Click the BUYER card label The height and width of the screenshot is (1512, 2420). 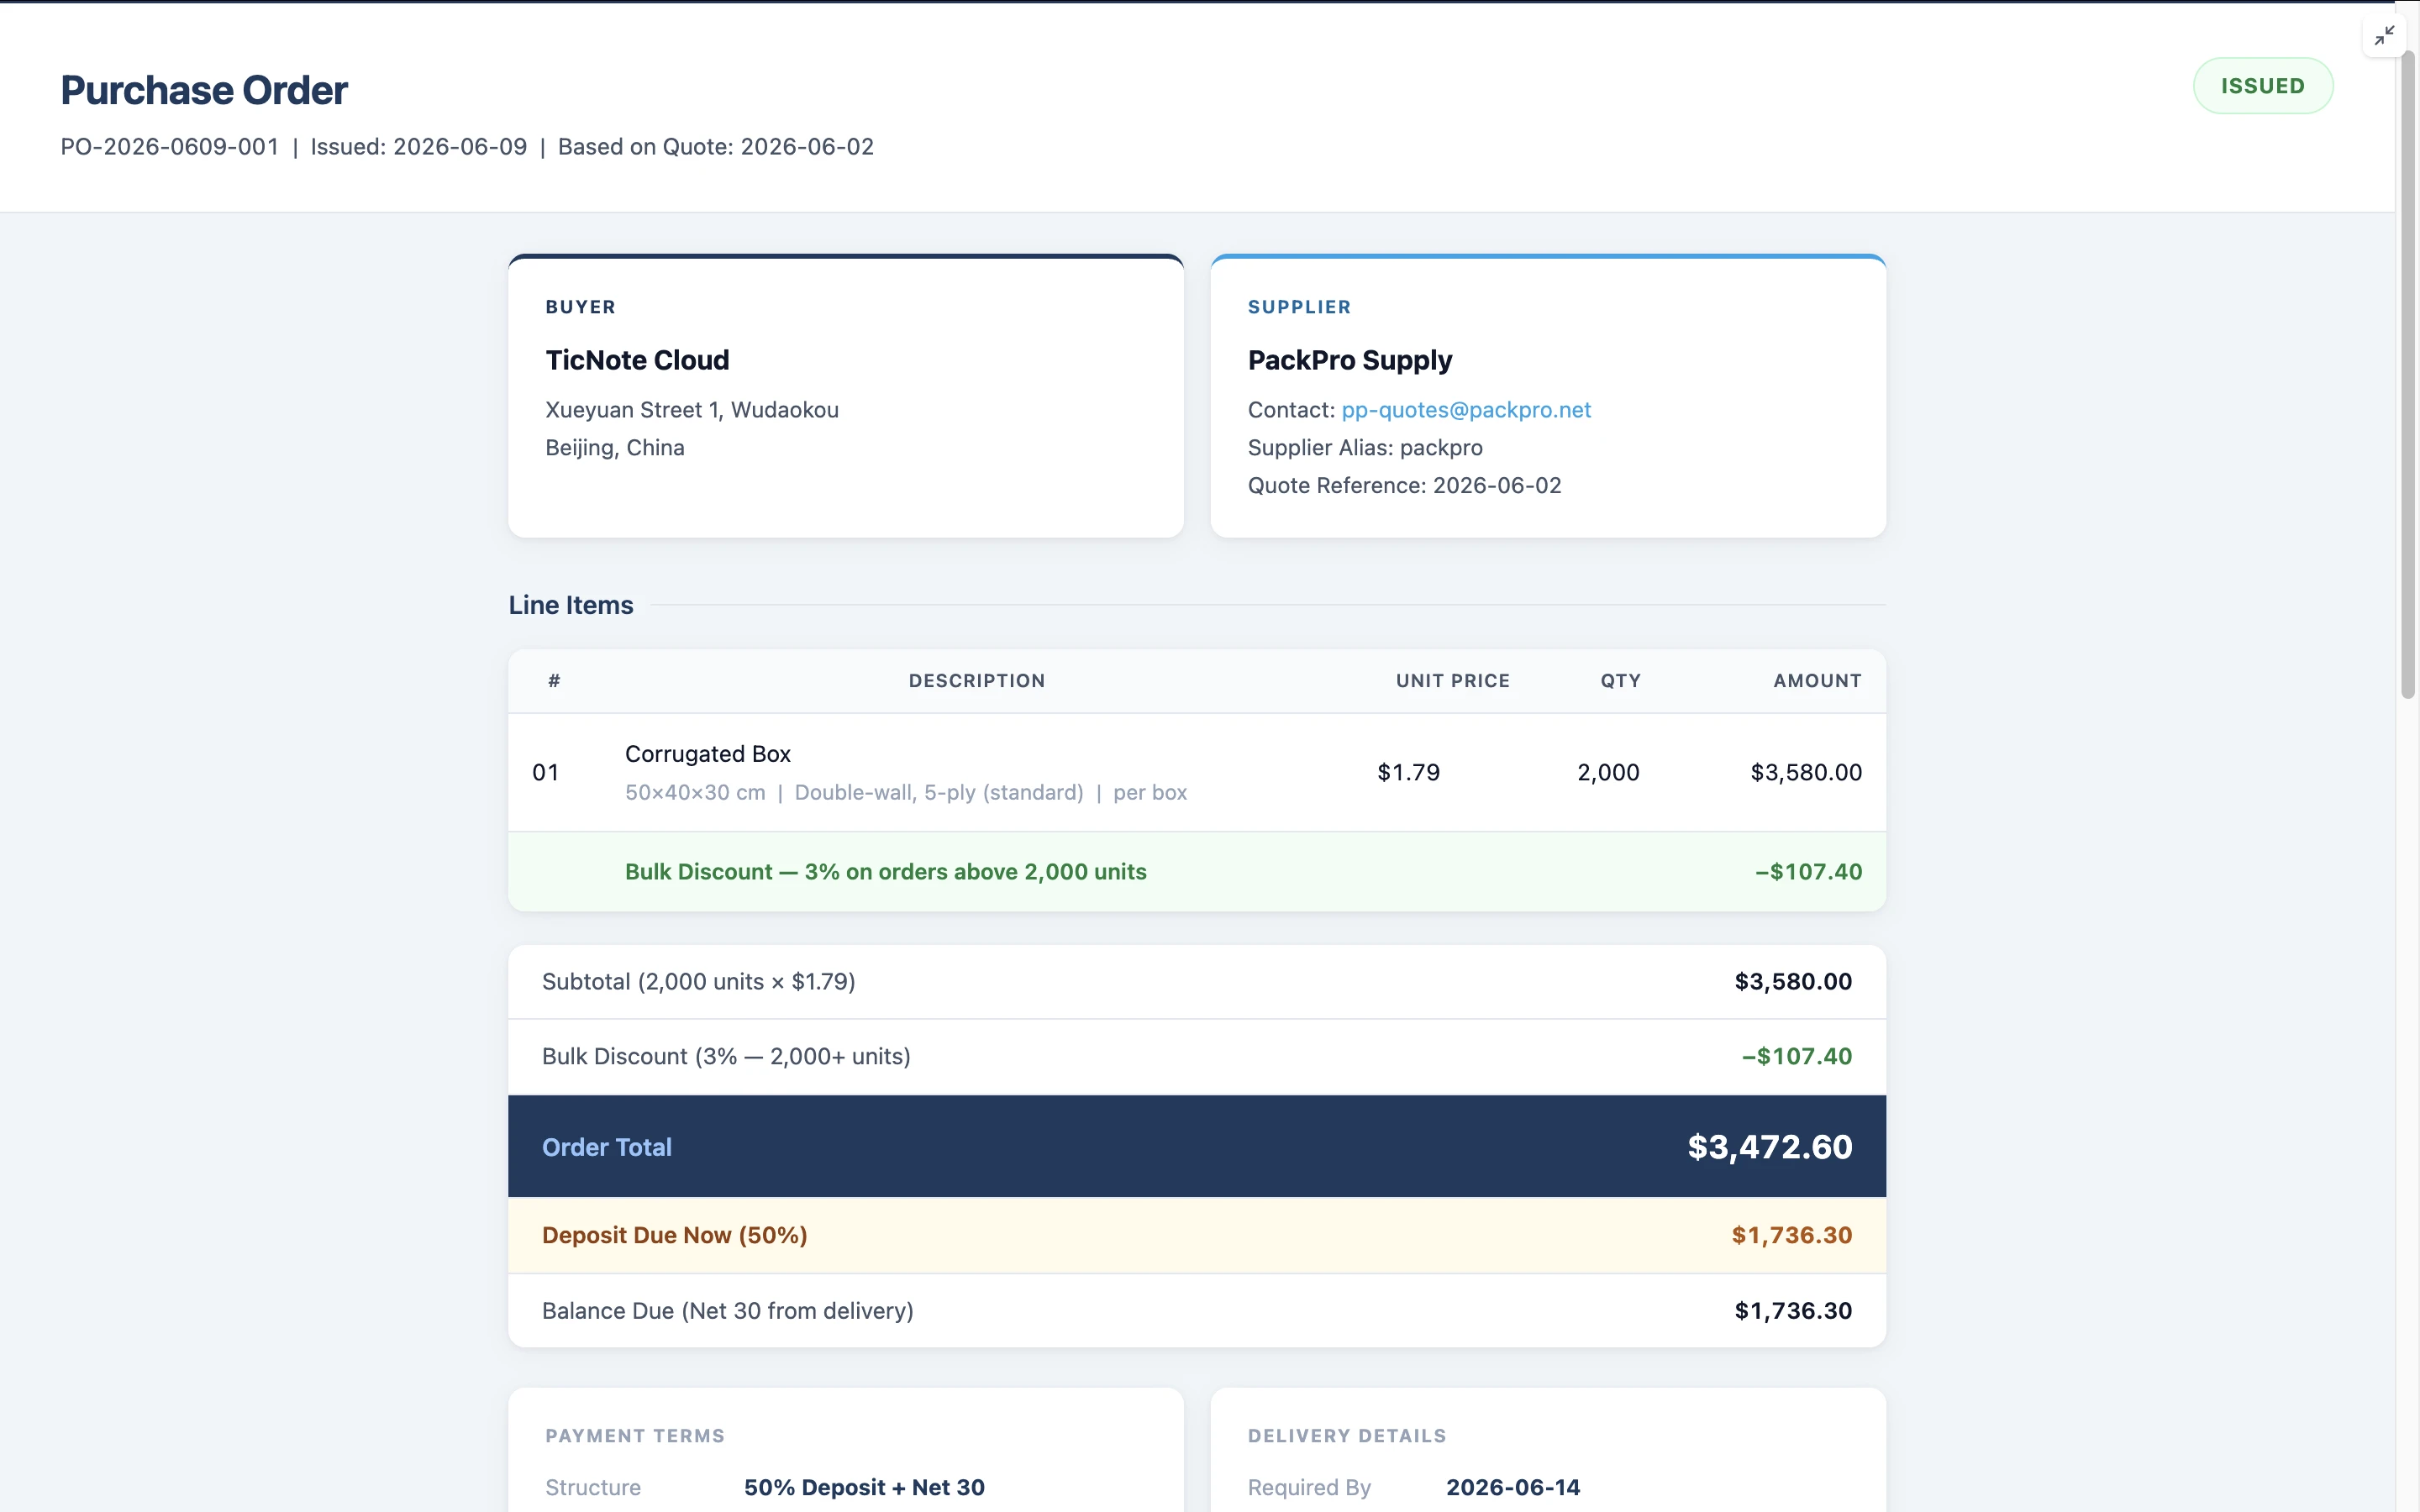point(580,307)
